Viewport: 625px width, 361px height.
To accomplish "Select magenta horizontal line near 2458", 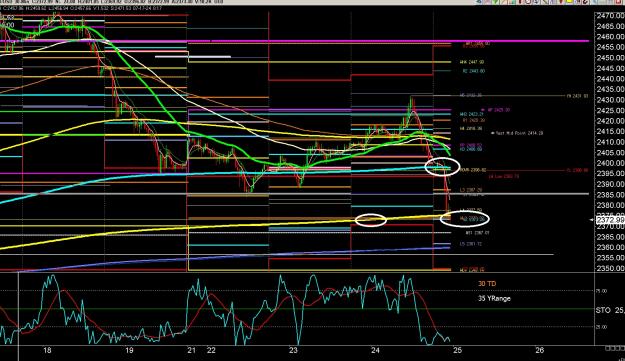I will [x=295, y=41].
